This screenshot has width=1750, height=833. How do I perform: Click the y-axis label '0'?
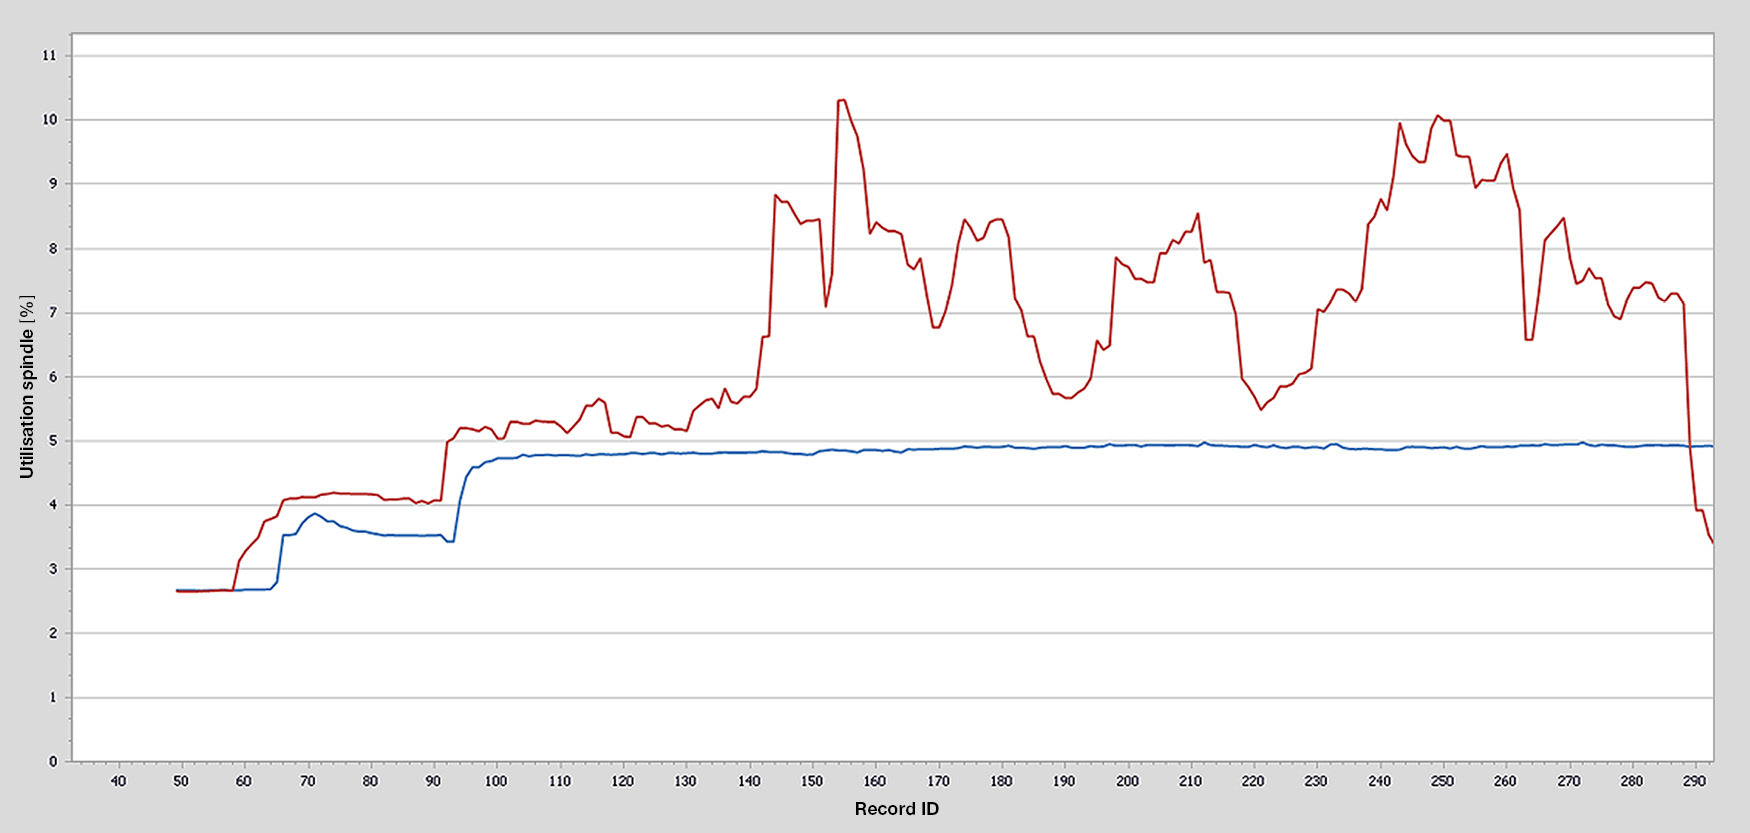(53, 762)
